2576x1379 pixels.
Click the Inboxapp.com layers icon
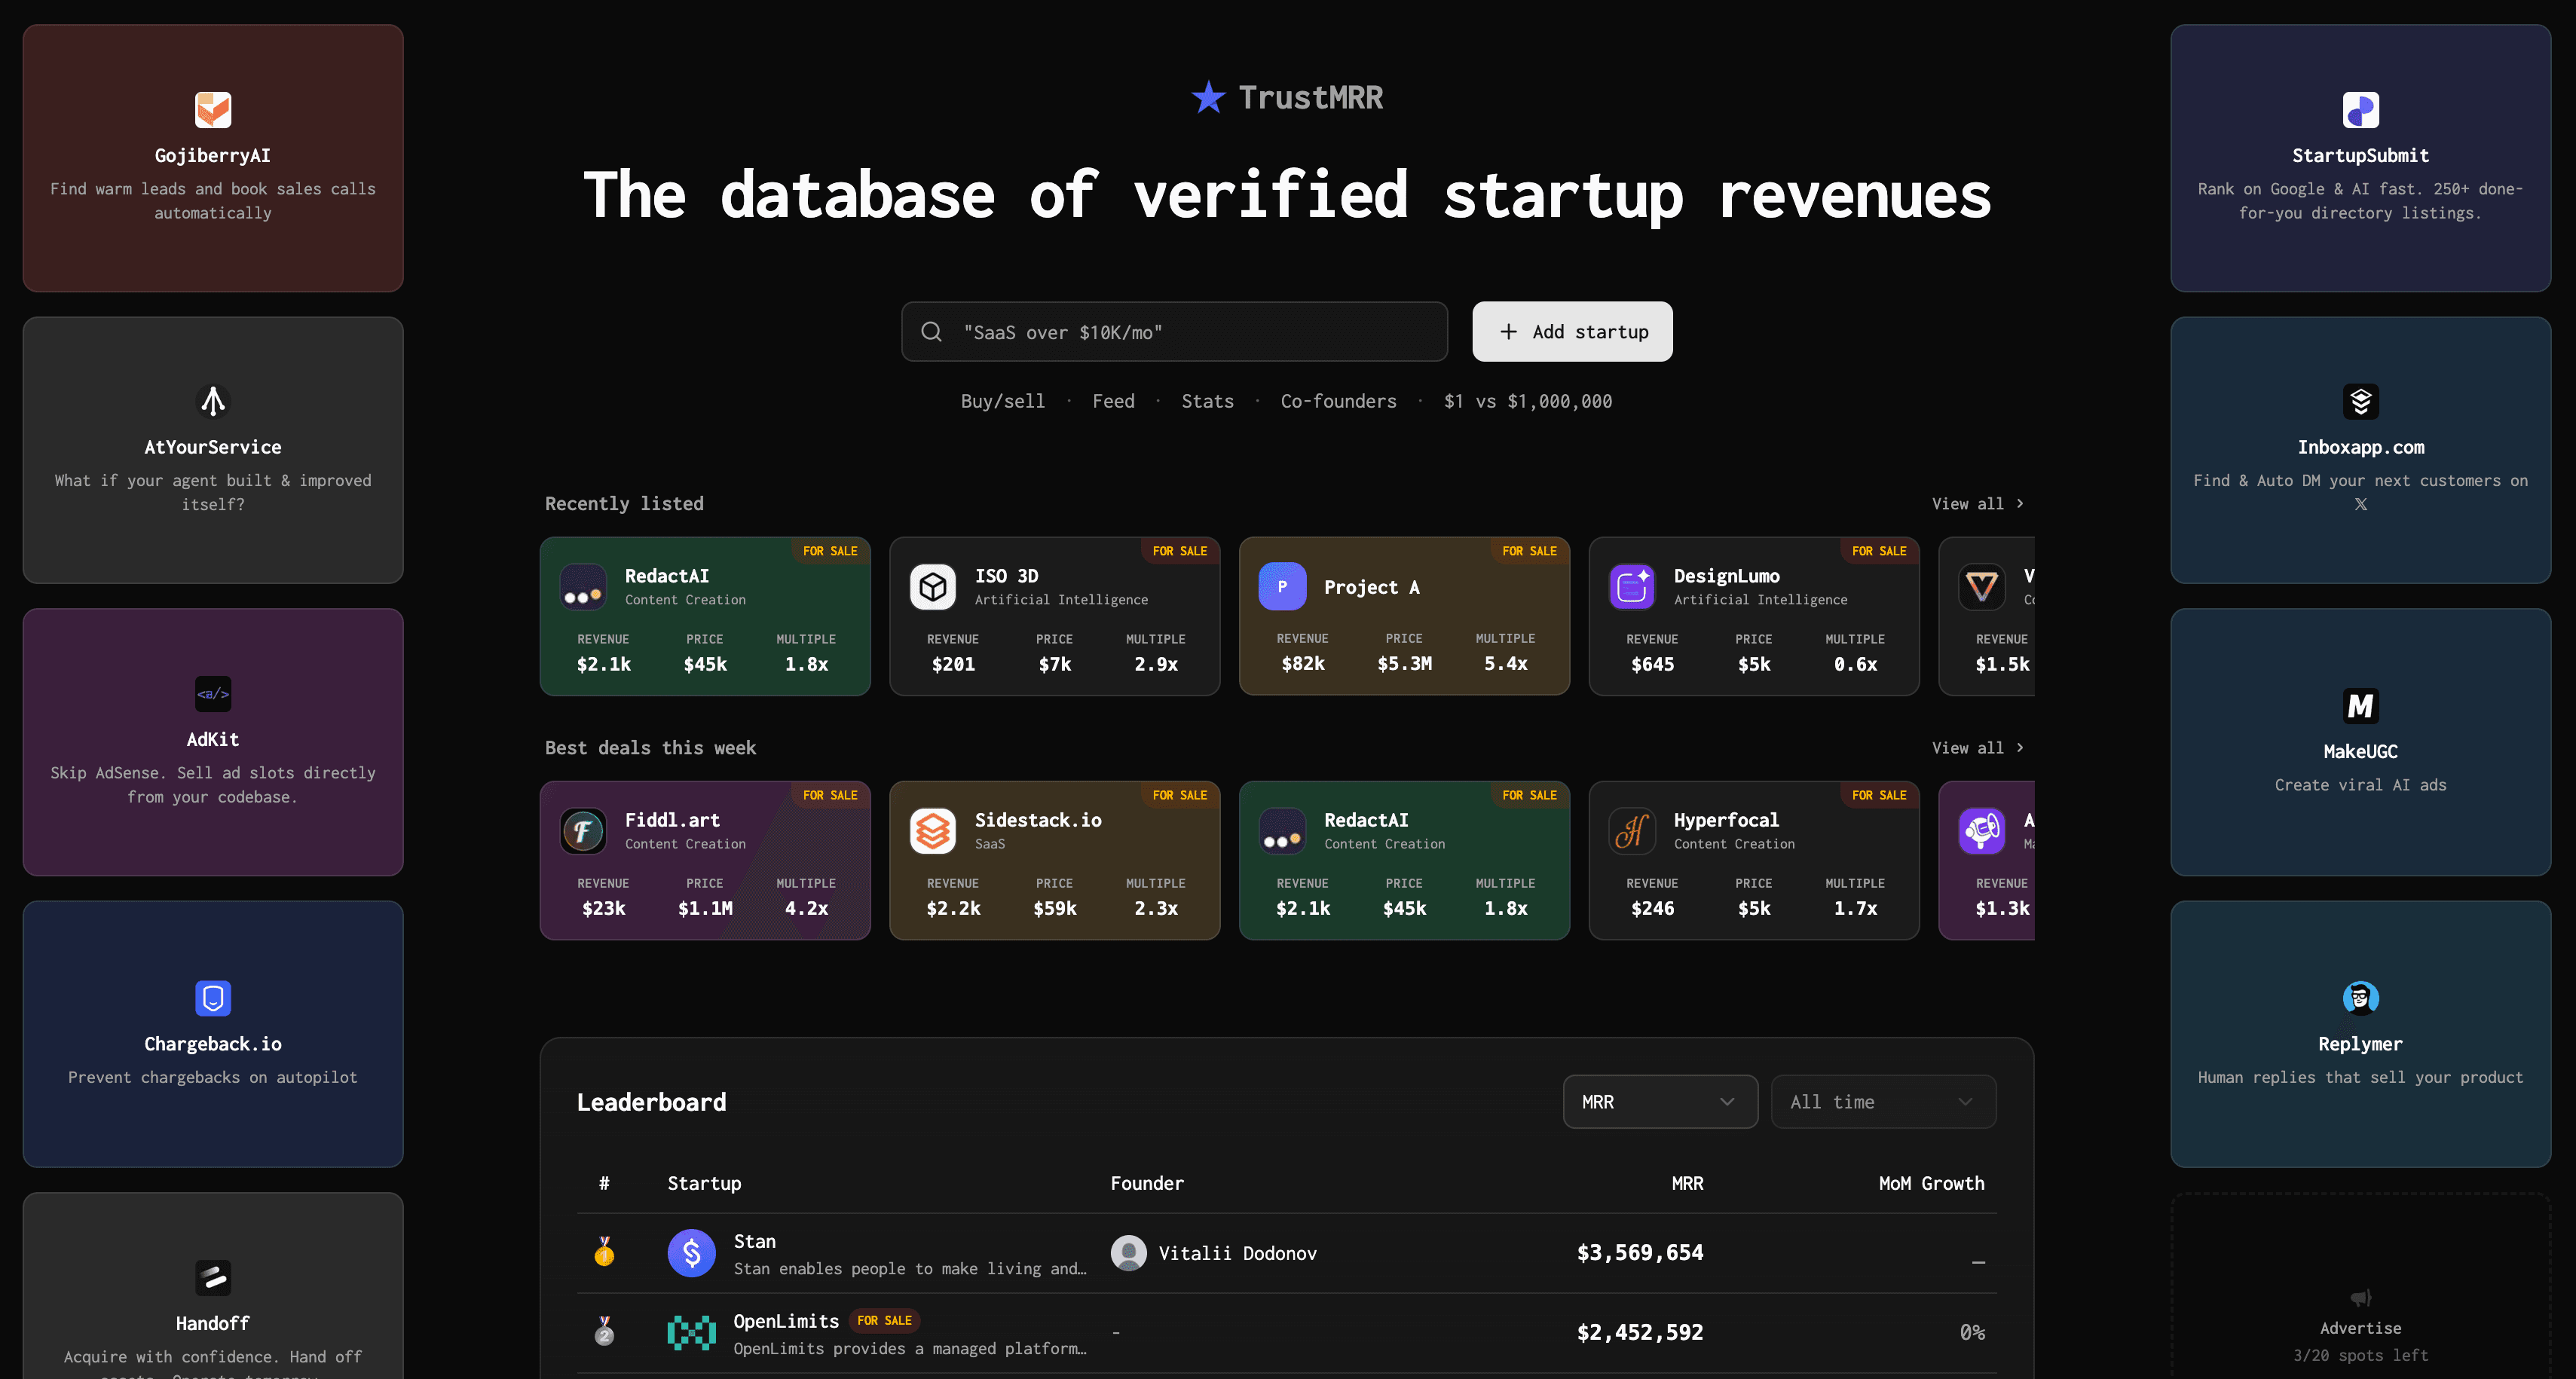point(2361,401)
